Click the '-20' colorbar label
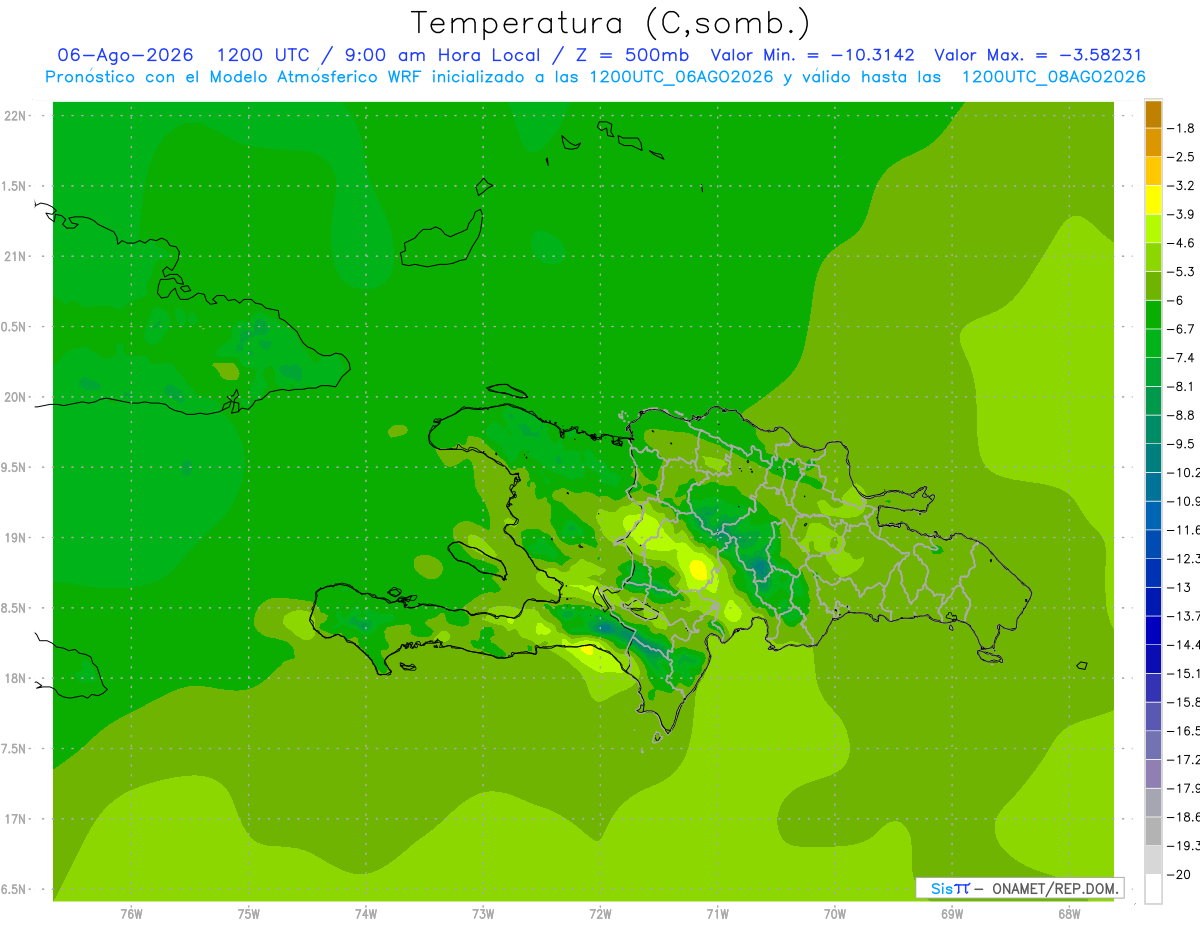The width and height of the screenshot is (1200, 927). [1179, 874]
